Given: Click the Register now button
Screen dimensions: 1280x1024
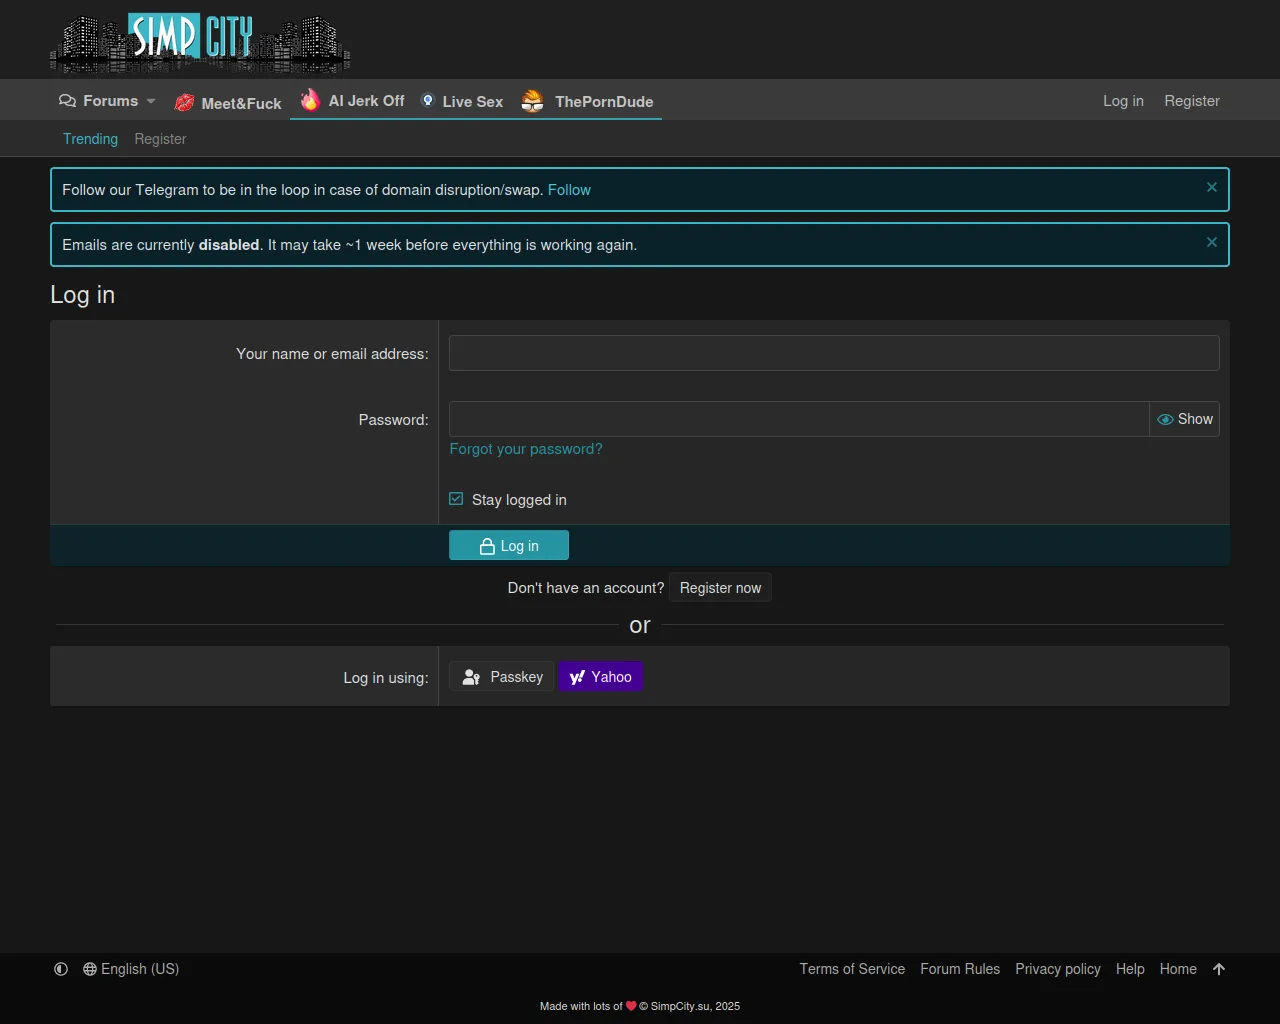Looking at the screenshot, I should tap(720, 588).
